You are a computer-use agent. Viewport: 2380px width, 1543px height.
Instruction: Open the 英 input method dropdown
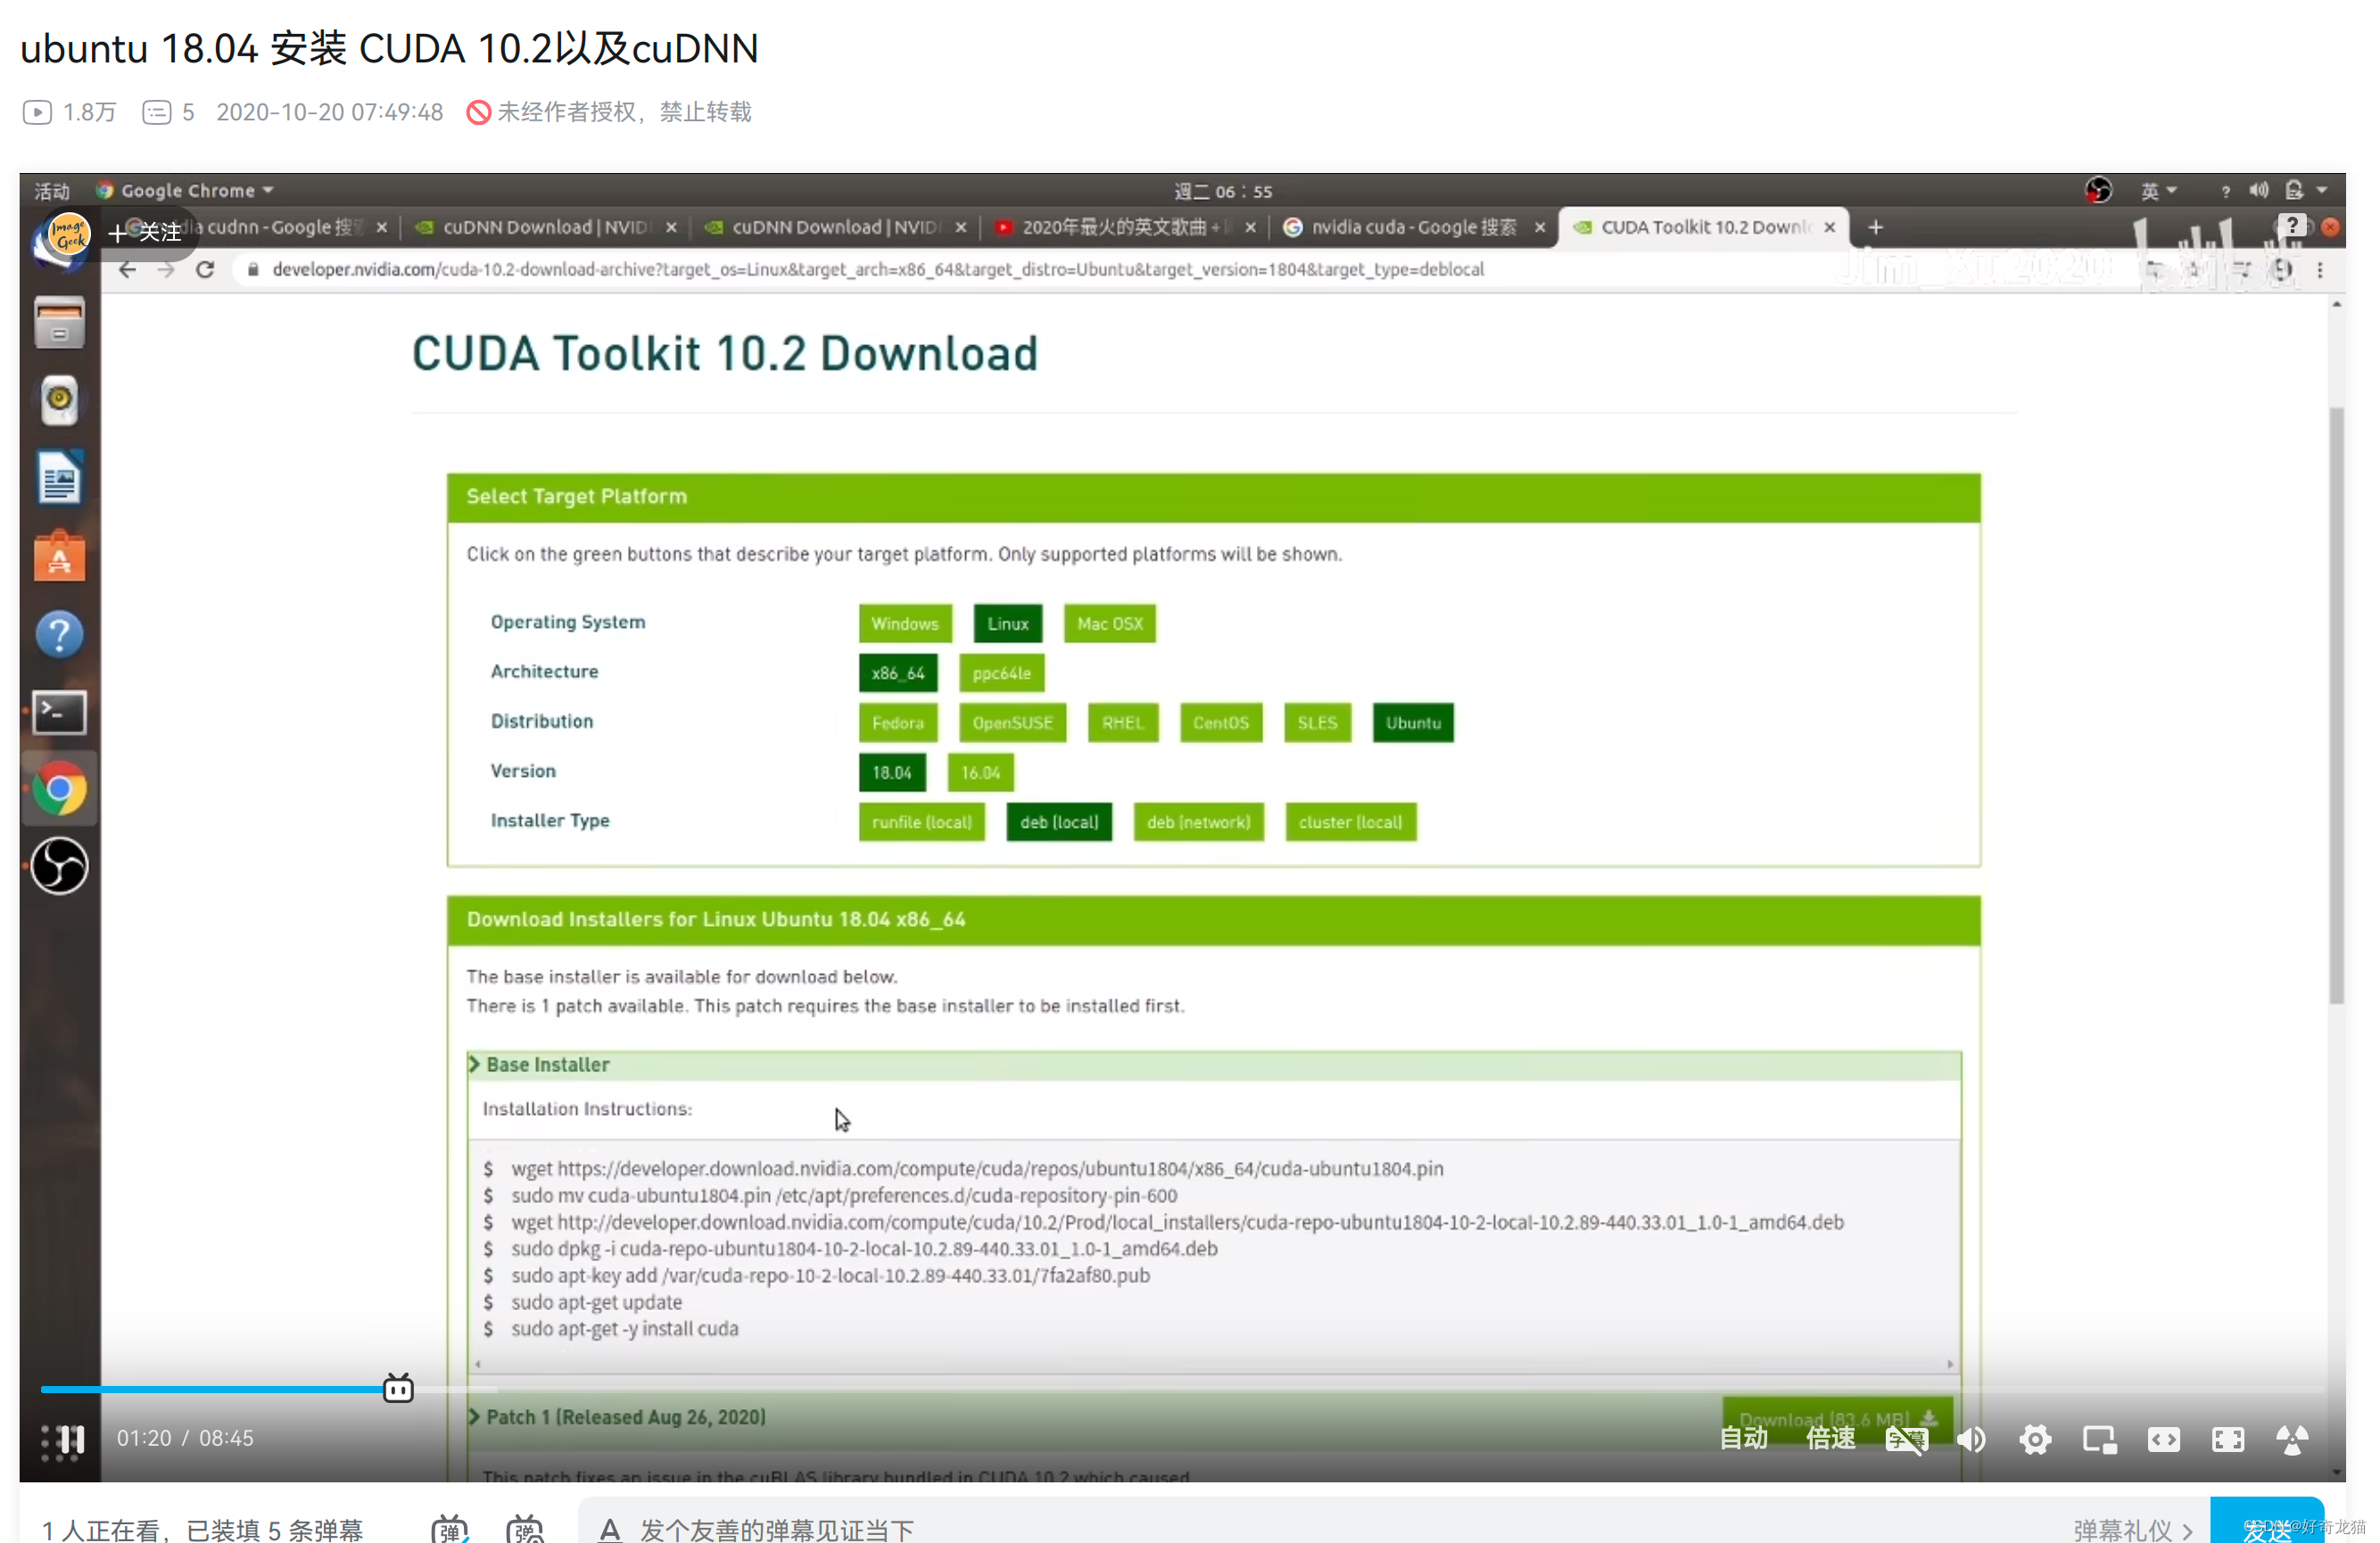coord(2158,191)
